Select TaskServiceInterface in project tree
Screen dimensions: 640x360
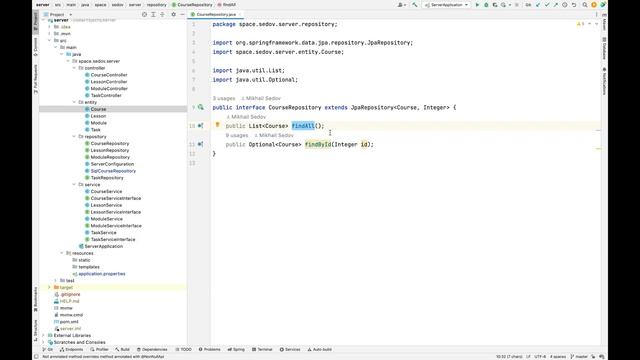[x=113, y=239]
